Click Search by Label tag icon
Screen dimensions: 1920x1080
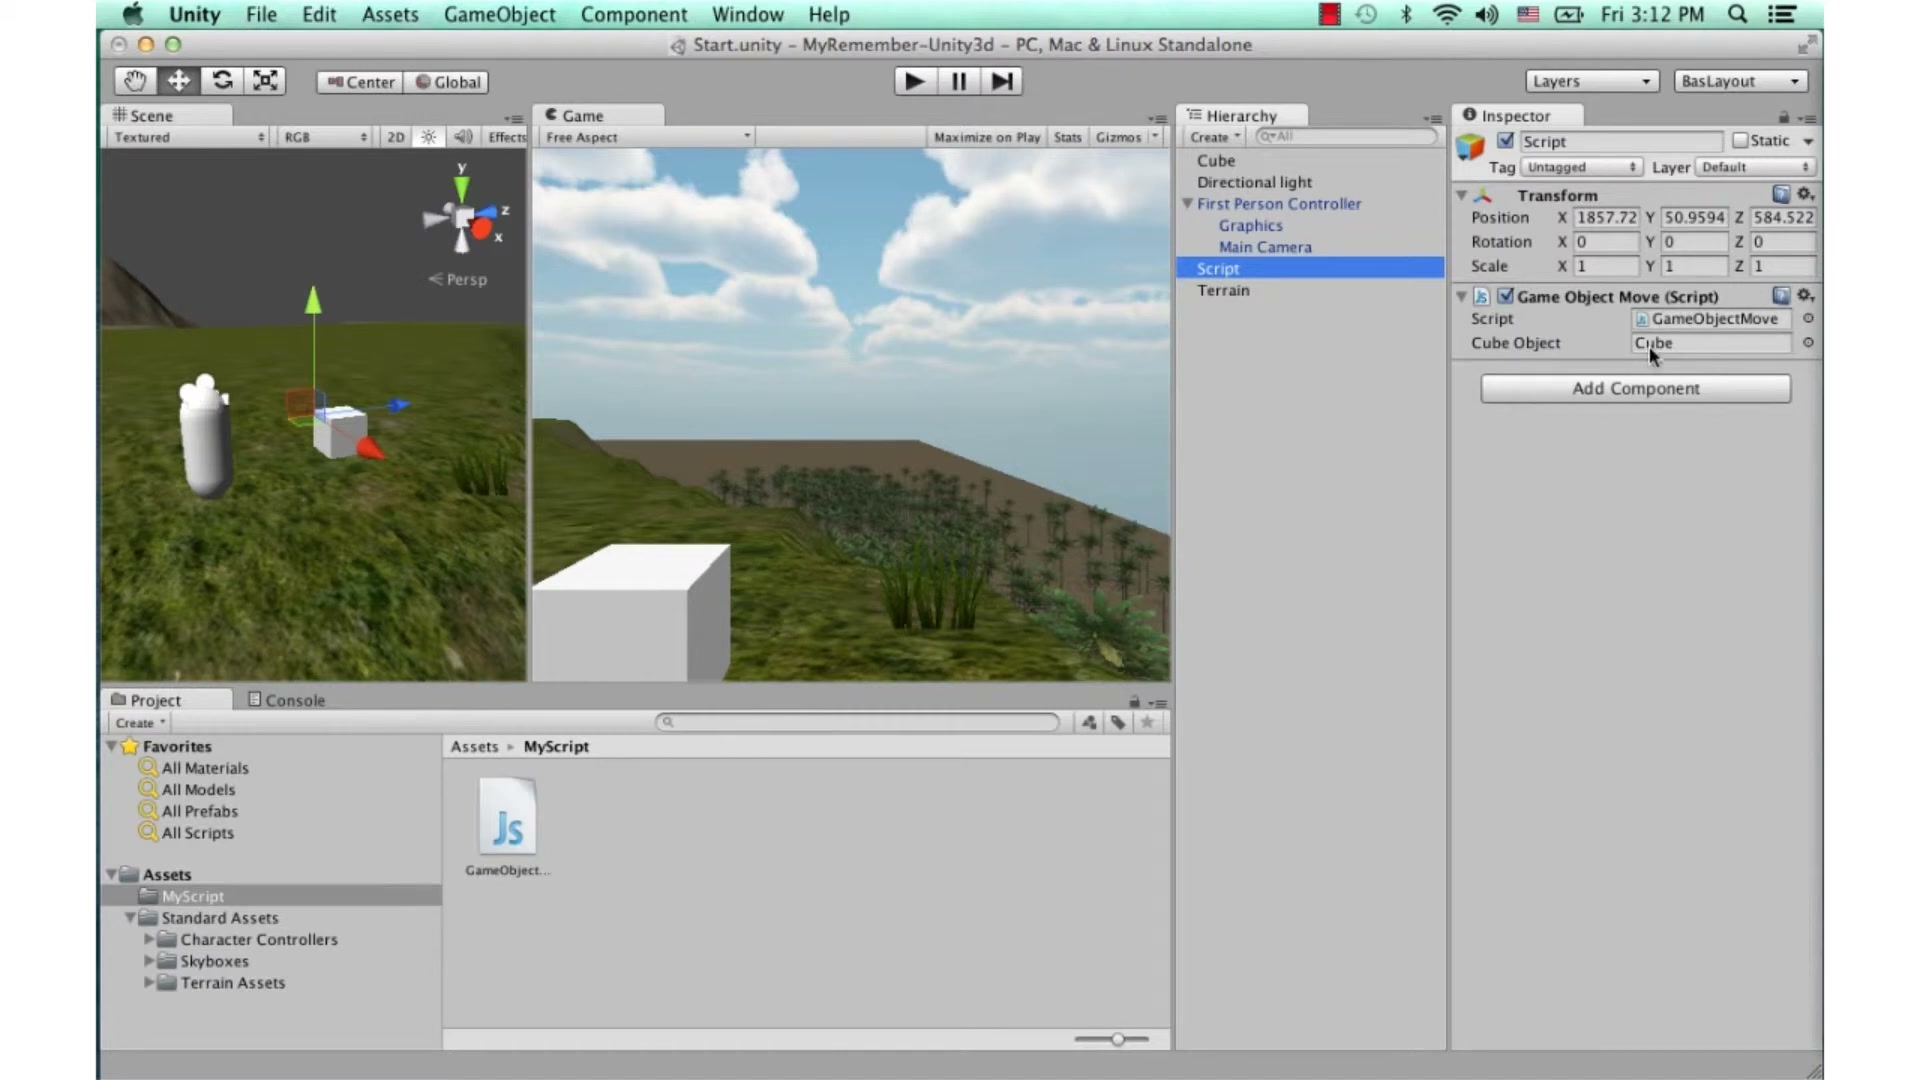(1118, 722)
